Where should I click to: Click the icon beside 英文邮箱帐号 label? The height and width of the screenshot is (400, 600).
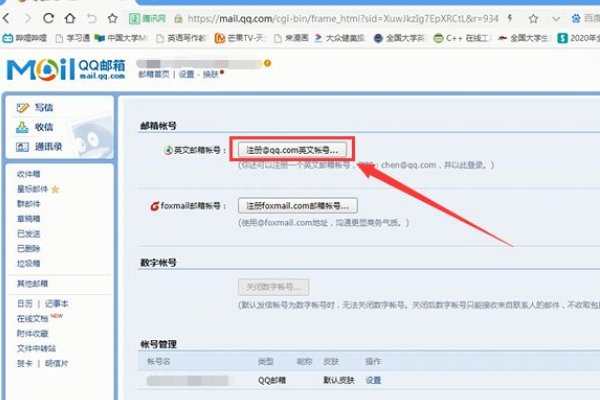(168, 150)
